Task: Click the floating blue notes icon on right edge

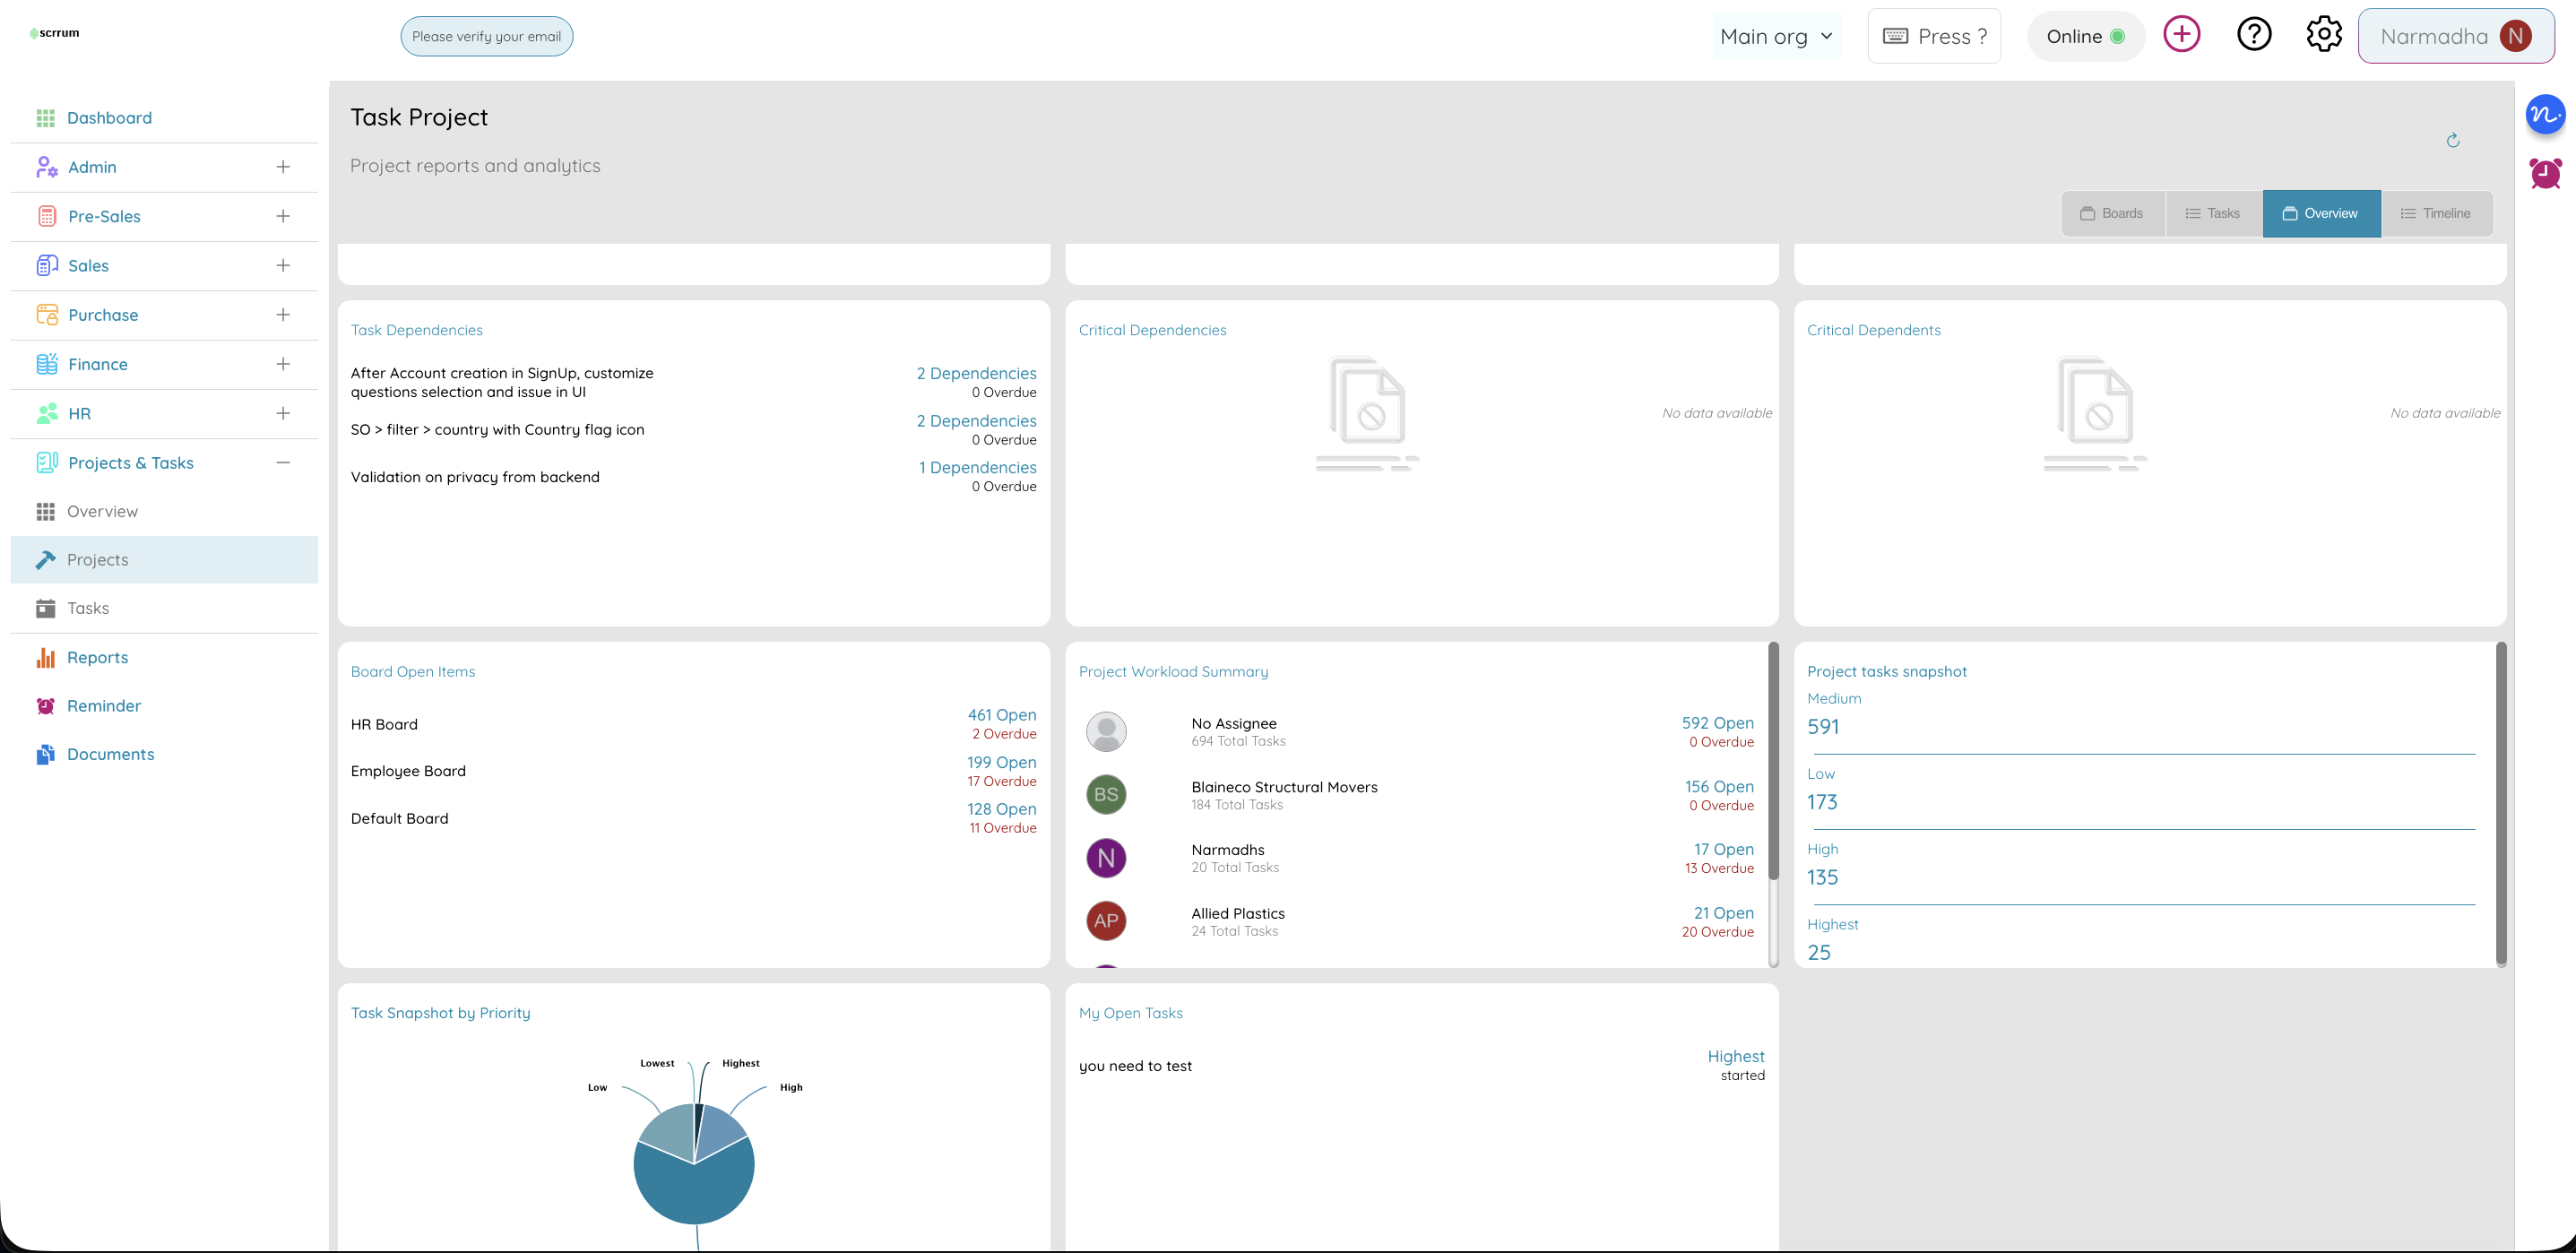Action: (x=2547, y=114)
